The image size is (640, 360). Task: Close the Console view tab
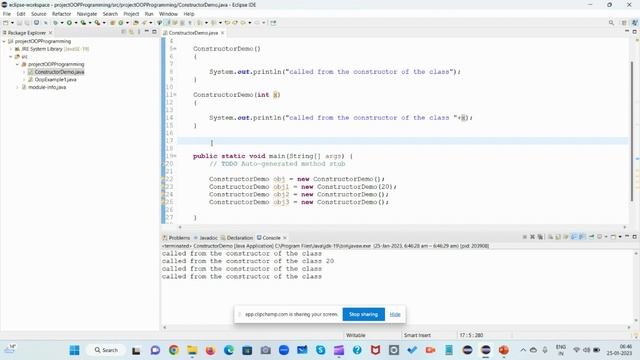(285, 238)
